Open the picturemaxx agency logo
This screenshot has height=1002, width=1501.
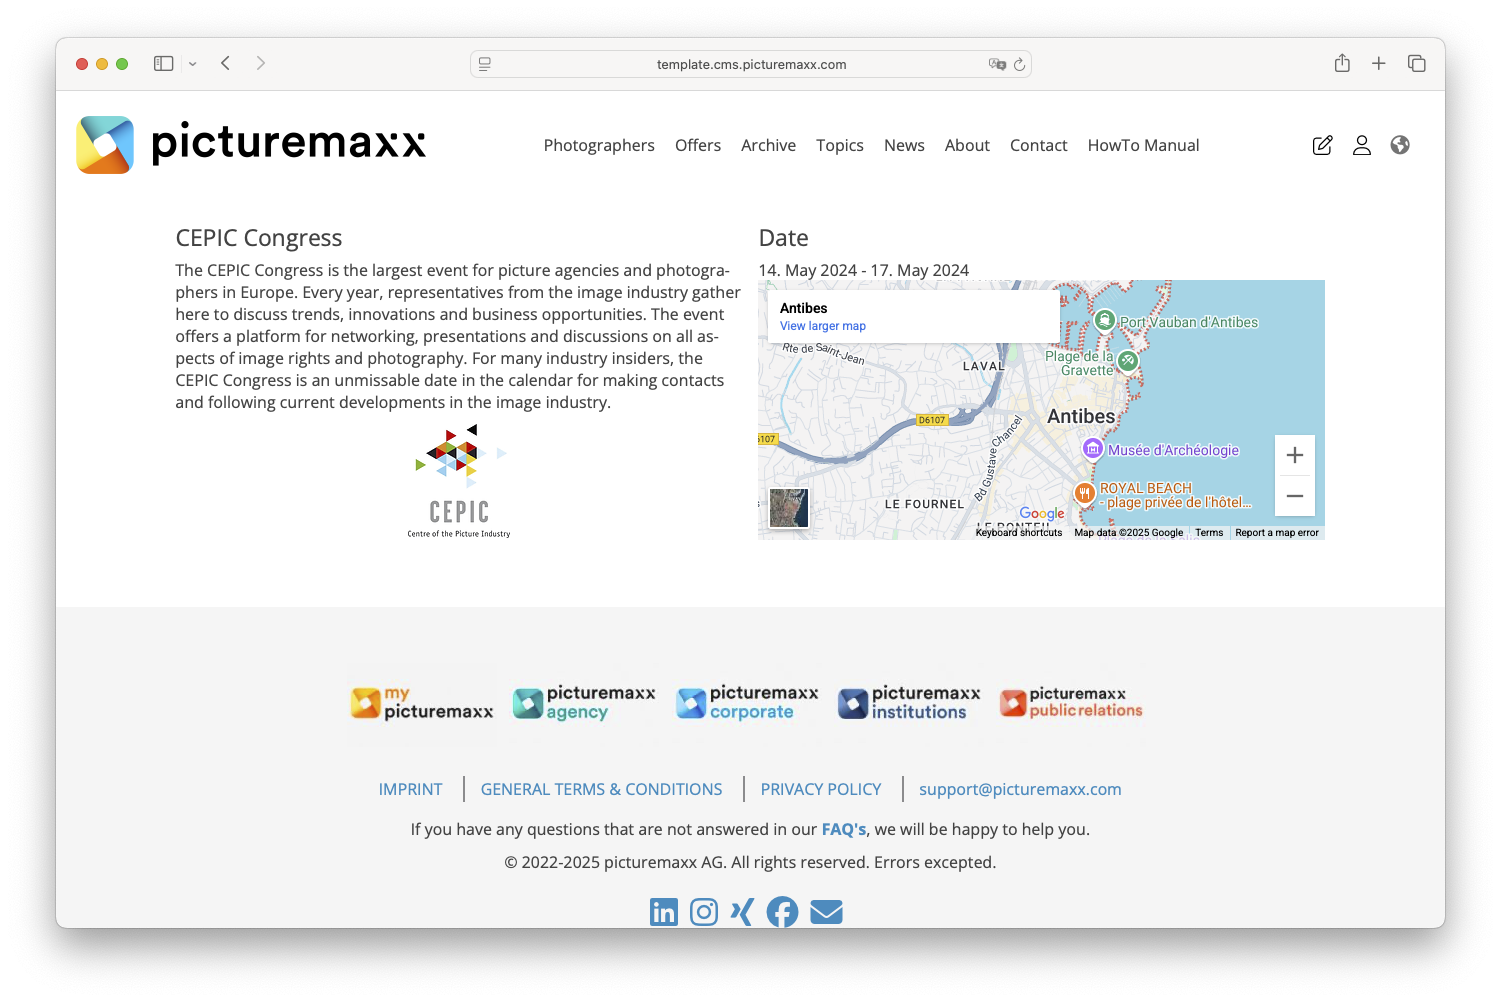584,703
